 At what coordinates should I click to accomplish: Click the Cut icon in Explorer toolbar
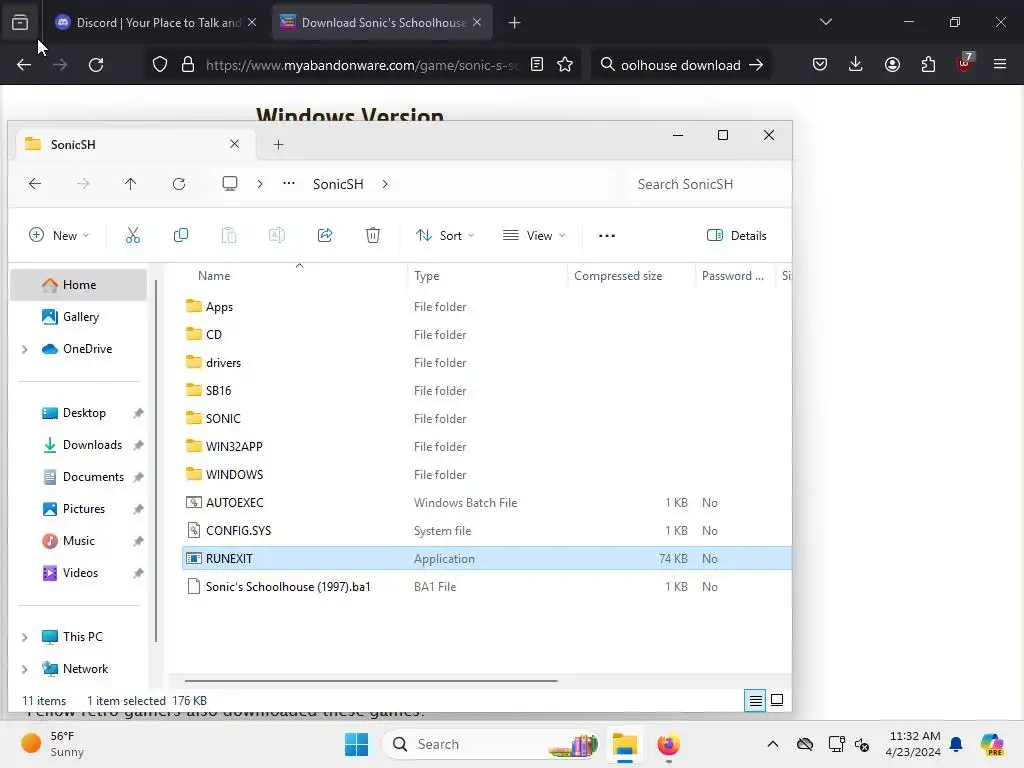point(133,235)
